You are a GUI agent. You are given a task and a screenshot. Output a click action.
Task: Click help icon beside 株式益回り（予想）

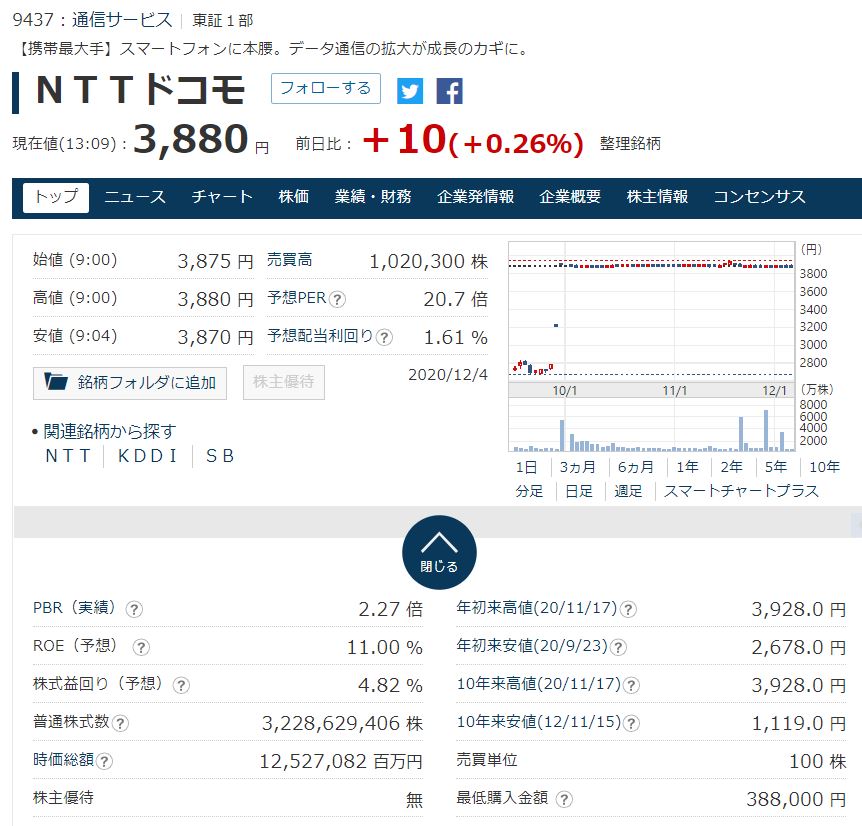181,685
